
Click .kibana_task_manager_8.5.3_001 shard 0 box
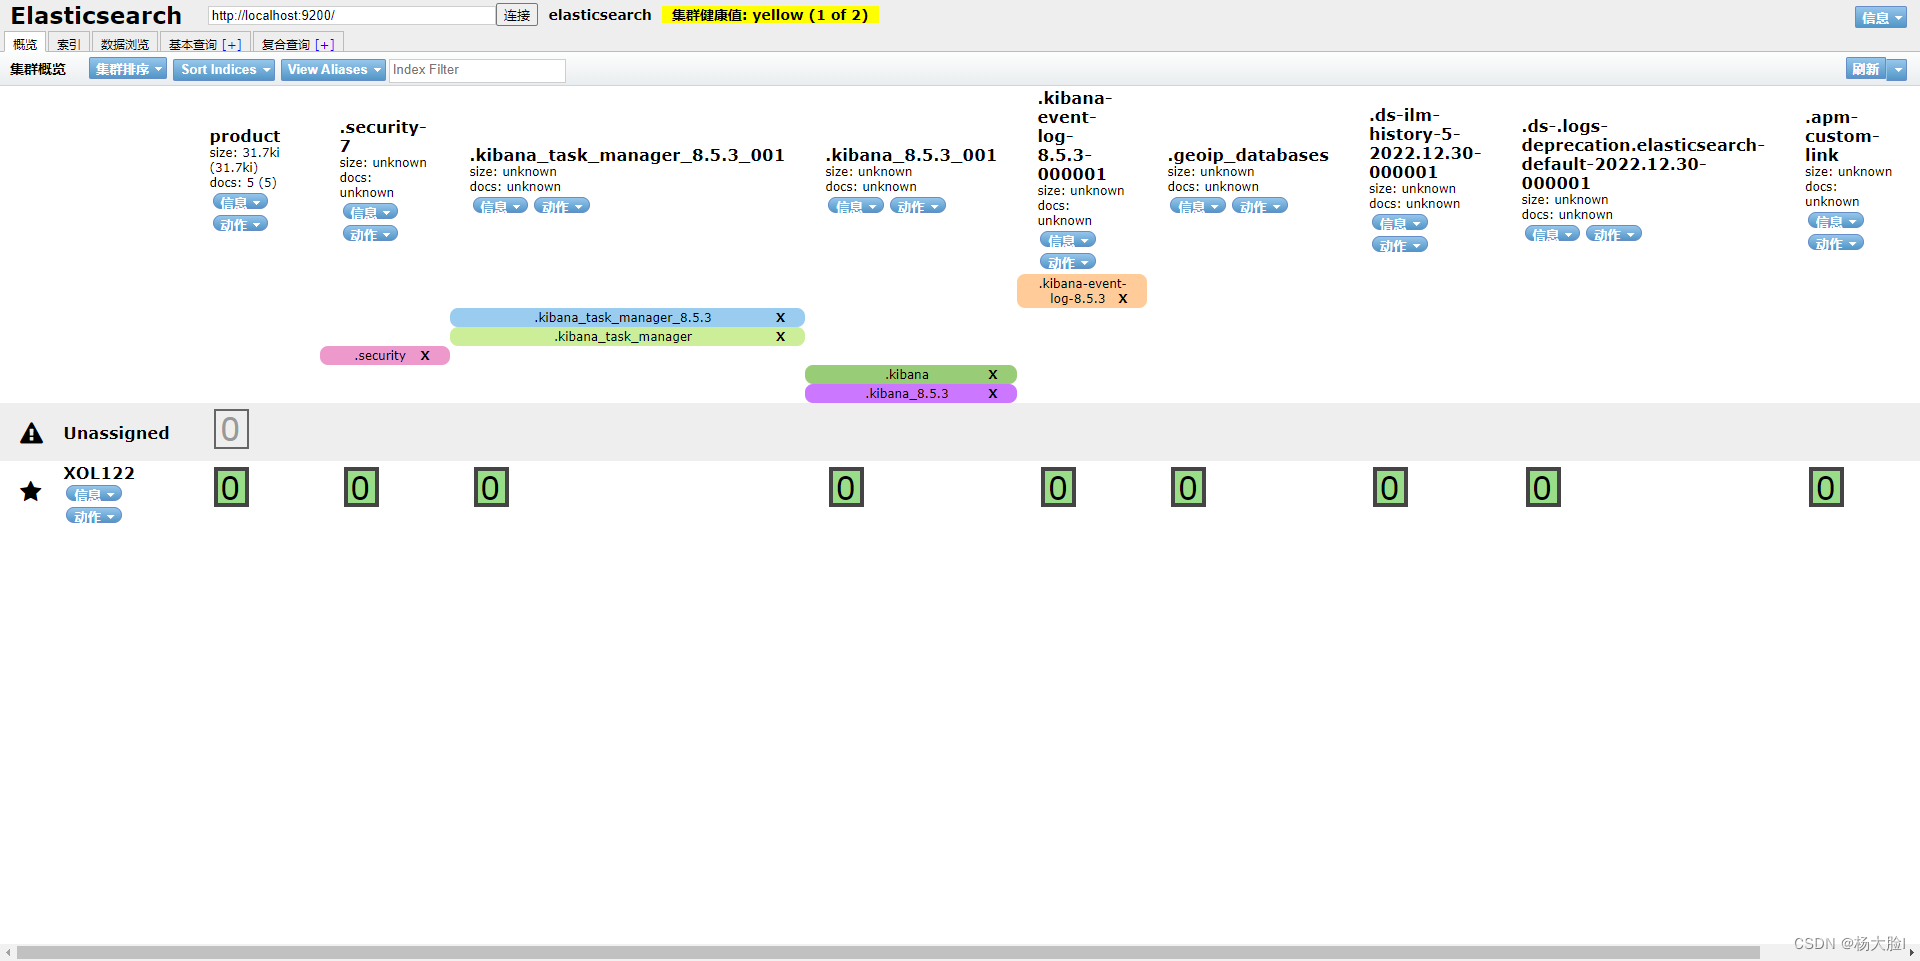(x=491, y=488)
